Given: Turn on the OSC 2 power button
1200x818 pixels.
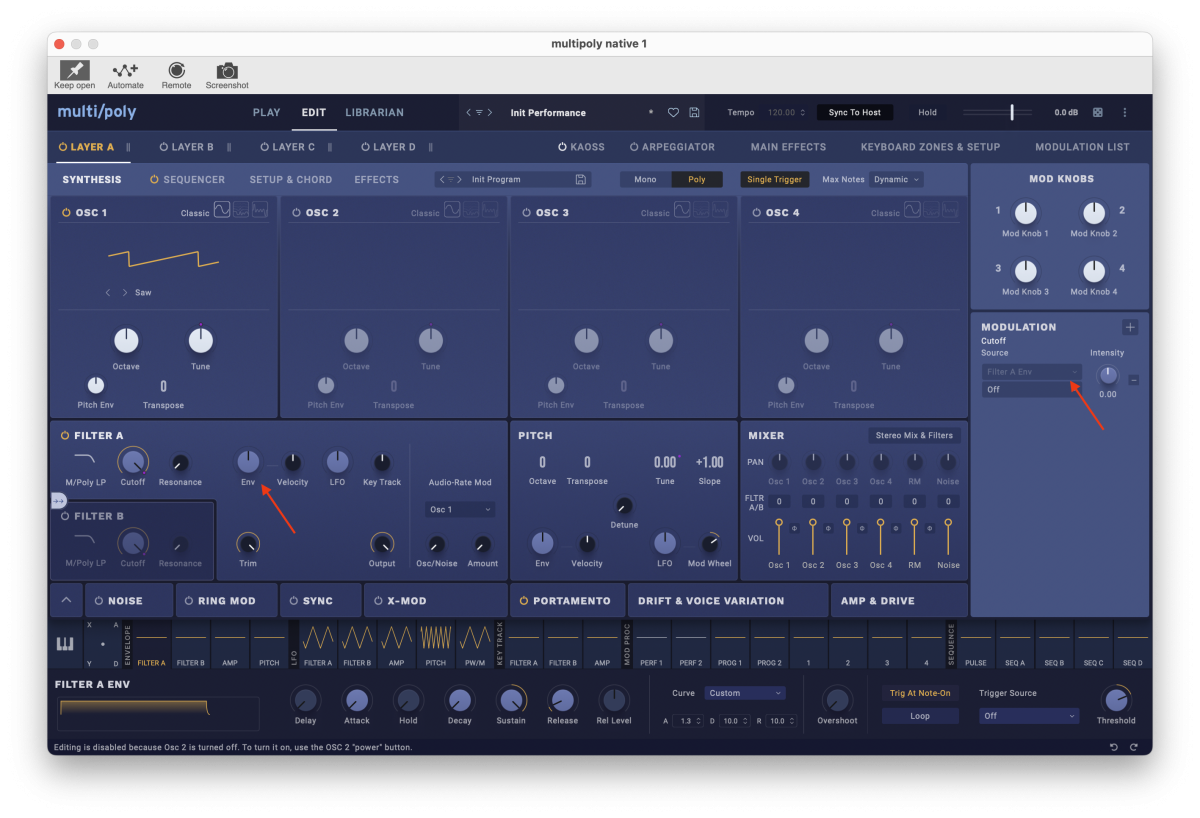Looking at the screenshot, I should pyautogui.click(x=297, y=213).
